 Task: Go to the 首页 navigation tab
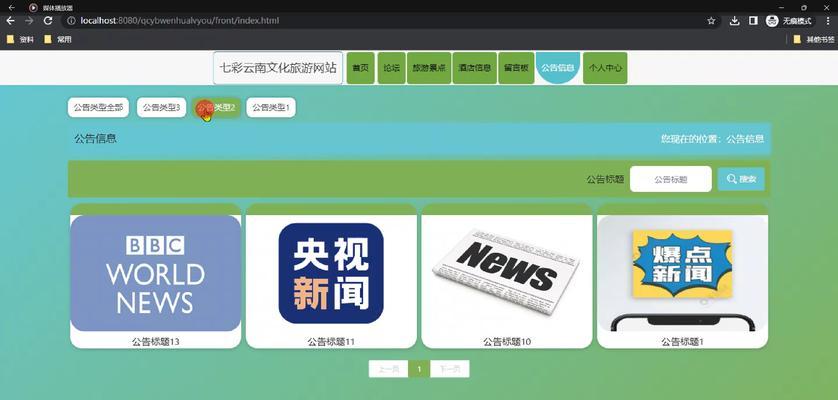click(361, 68)
